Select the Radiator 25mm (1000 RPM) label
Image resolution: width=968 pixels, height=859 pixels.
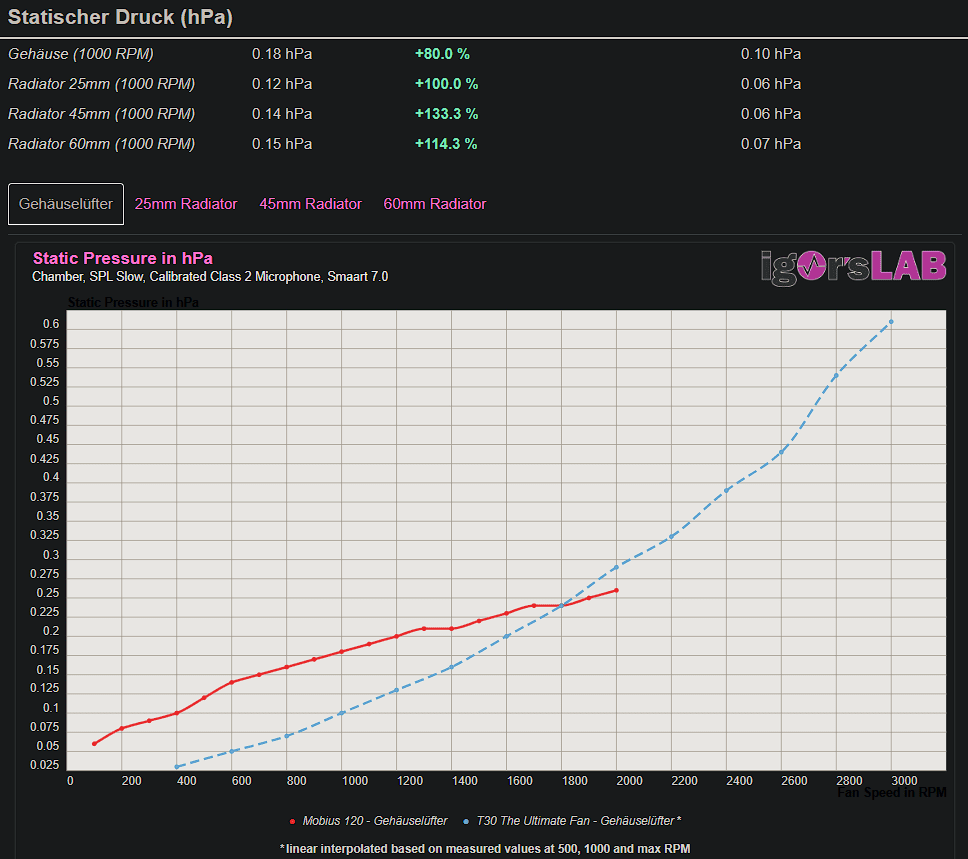click(x=101, y=84)
